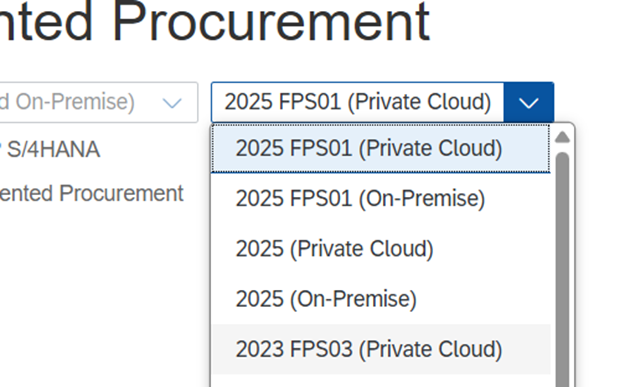The height and width of the screenshot is (387, 630).
Task: Pick the 2025 (Private Cloud) version
Action: tap(380, 249)
